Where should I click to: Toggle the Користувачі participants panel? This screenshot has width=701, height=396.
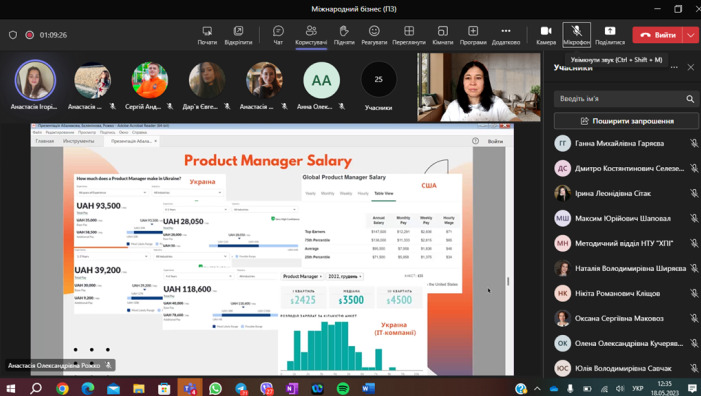pos(311,35)
